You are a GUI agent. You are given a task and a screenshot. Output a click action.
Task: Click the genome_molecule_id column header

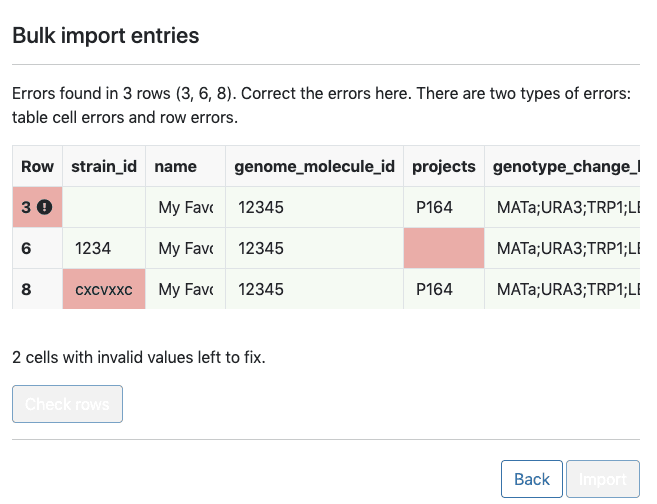[314, 166]
